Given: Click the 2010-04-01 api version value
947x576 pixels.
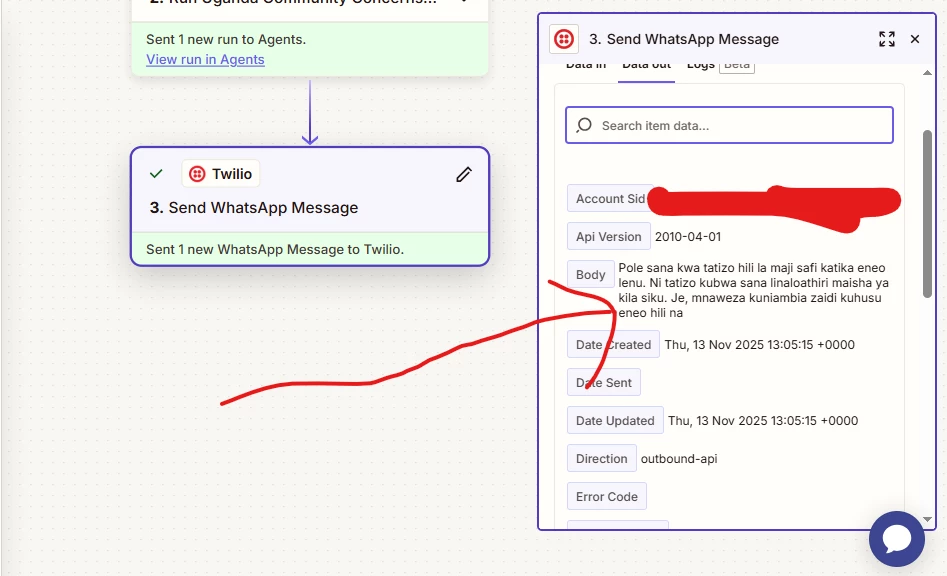Looking at the screenshot, I should (x=688, y=237).
